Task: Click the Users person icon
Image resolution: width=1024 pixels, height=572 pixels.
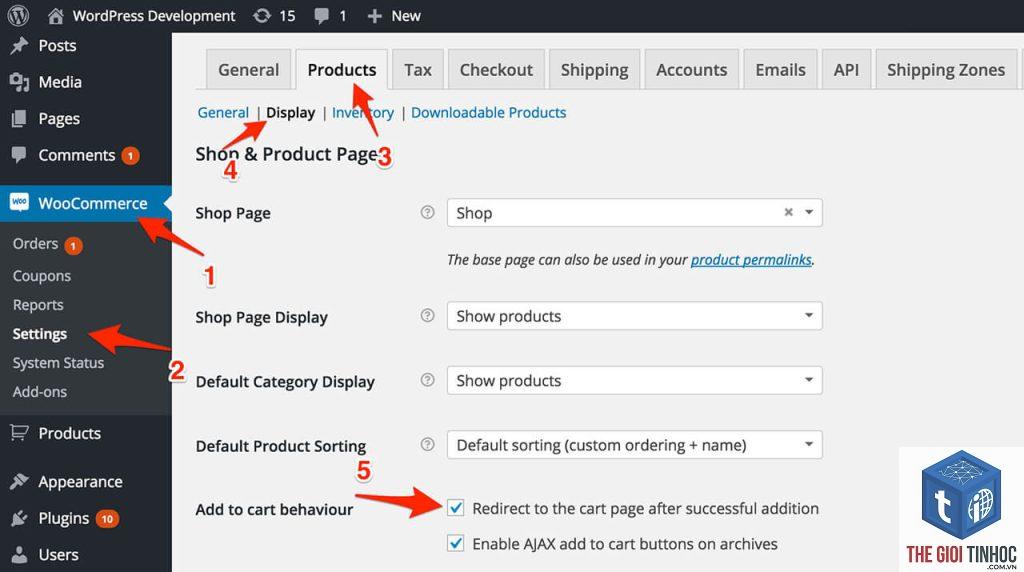Action: tap(20, 555)
